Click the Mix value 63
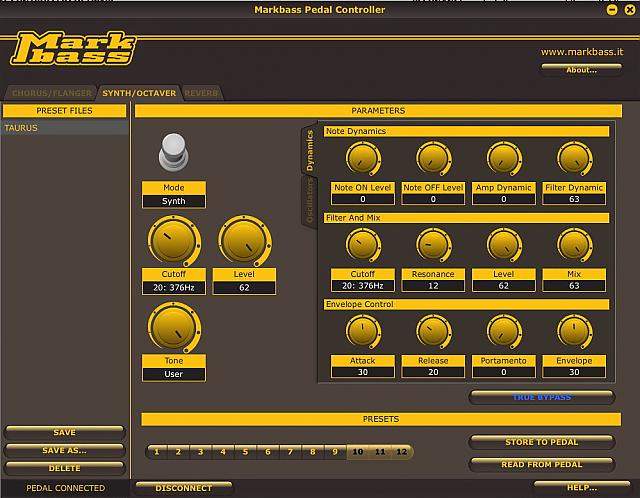640x498 pixels. 574,286
